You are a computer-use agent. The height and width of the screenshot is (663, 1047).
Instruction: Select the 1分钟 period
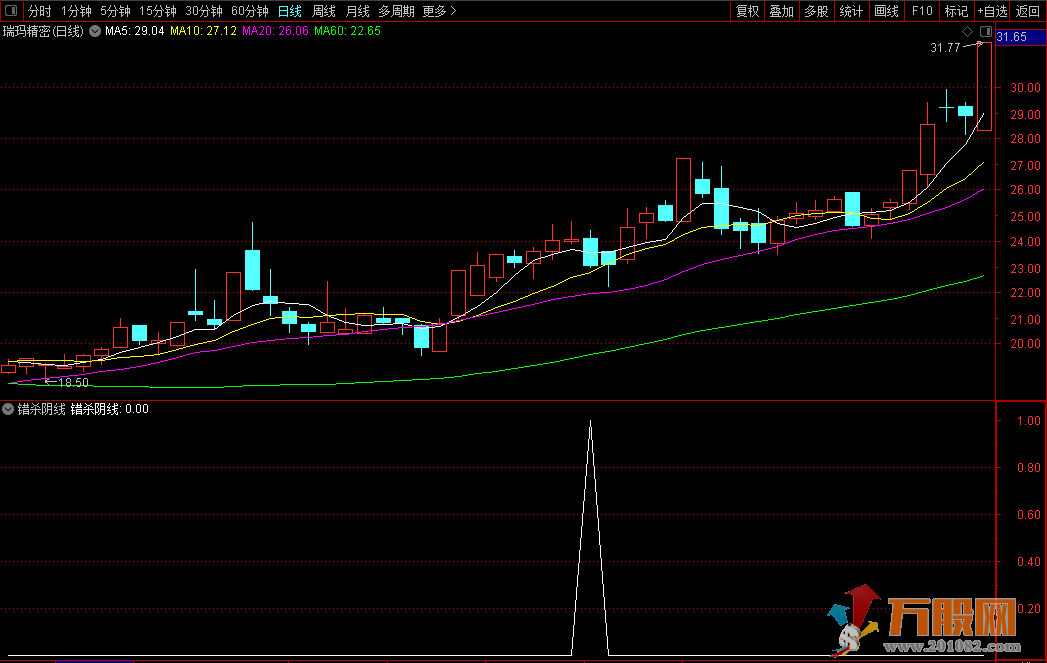76,11
